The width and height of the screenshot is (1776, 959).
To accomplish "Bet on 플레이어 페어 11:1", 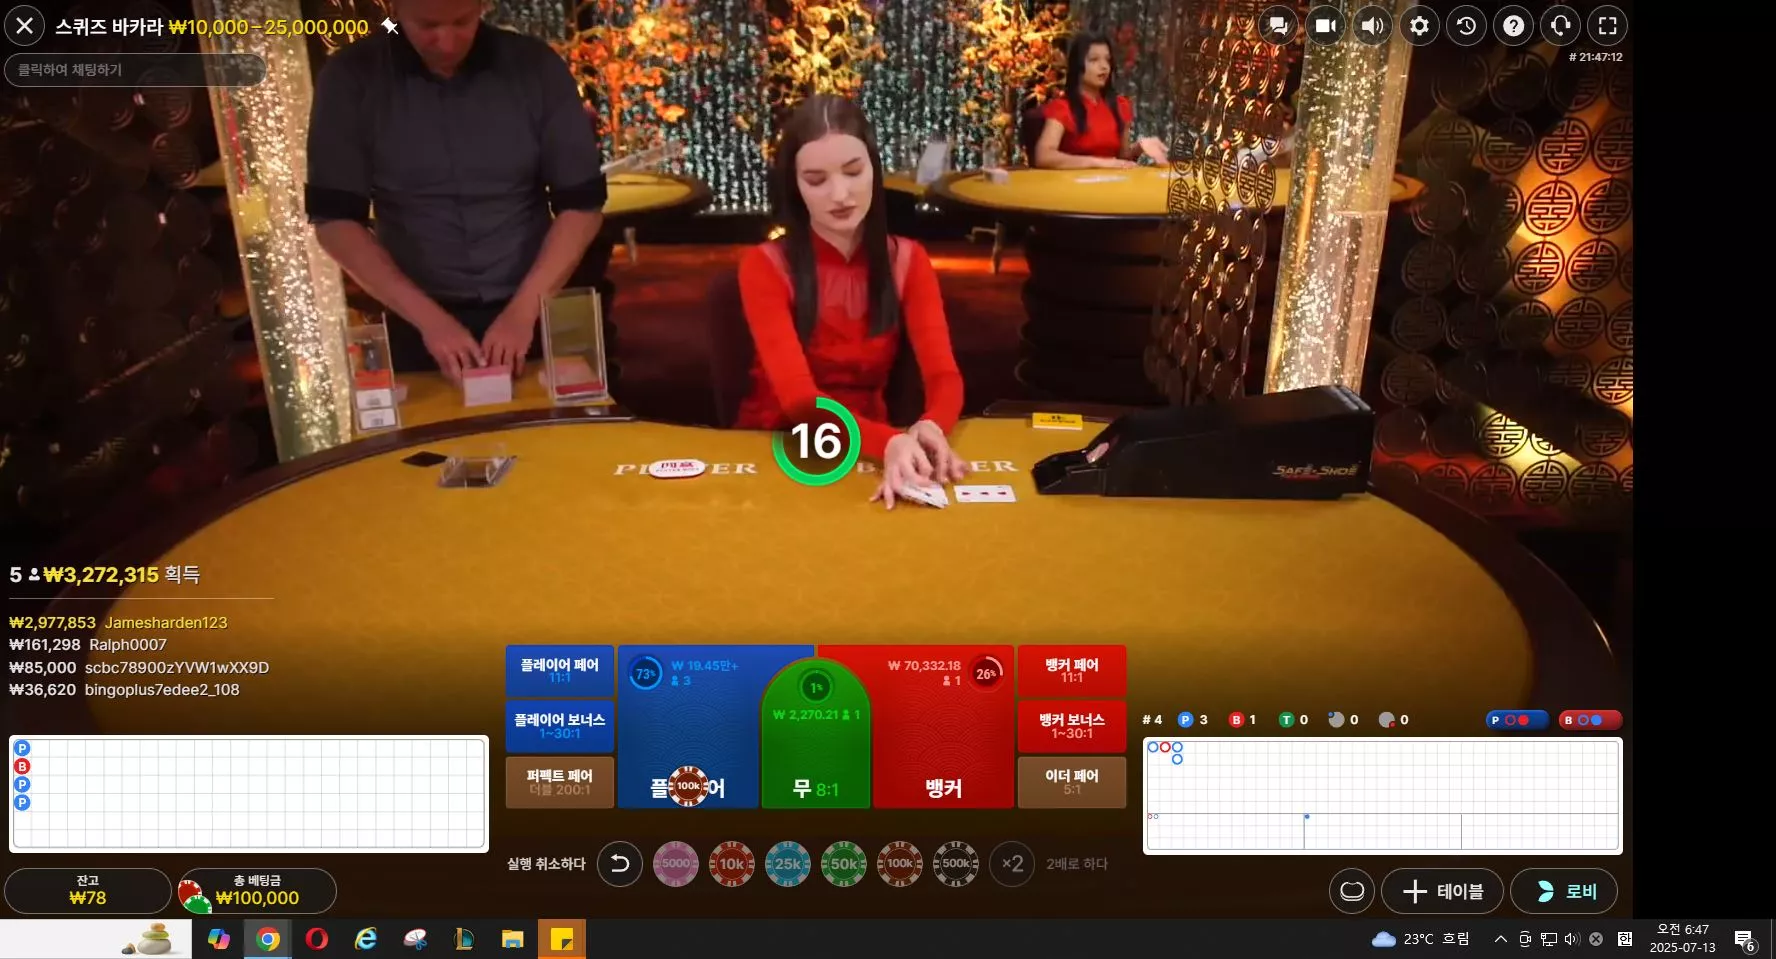I will (559, 670).
